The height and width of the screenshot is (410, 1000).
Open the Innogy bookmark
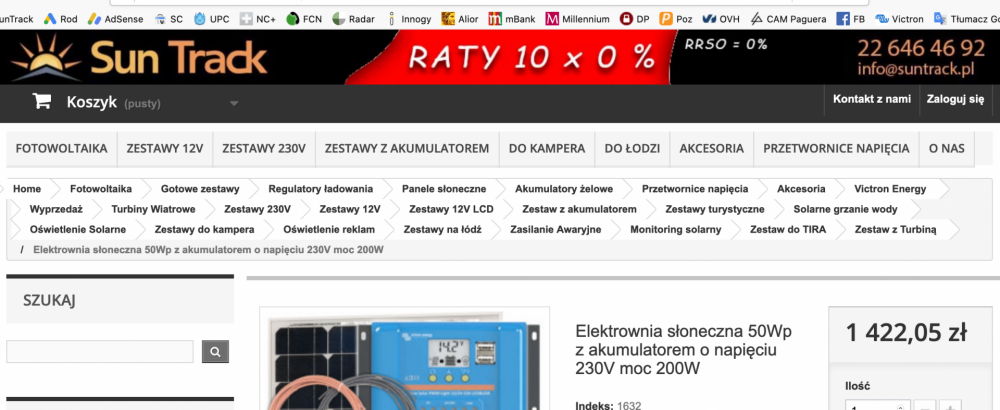coord(408,19)
